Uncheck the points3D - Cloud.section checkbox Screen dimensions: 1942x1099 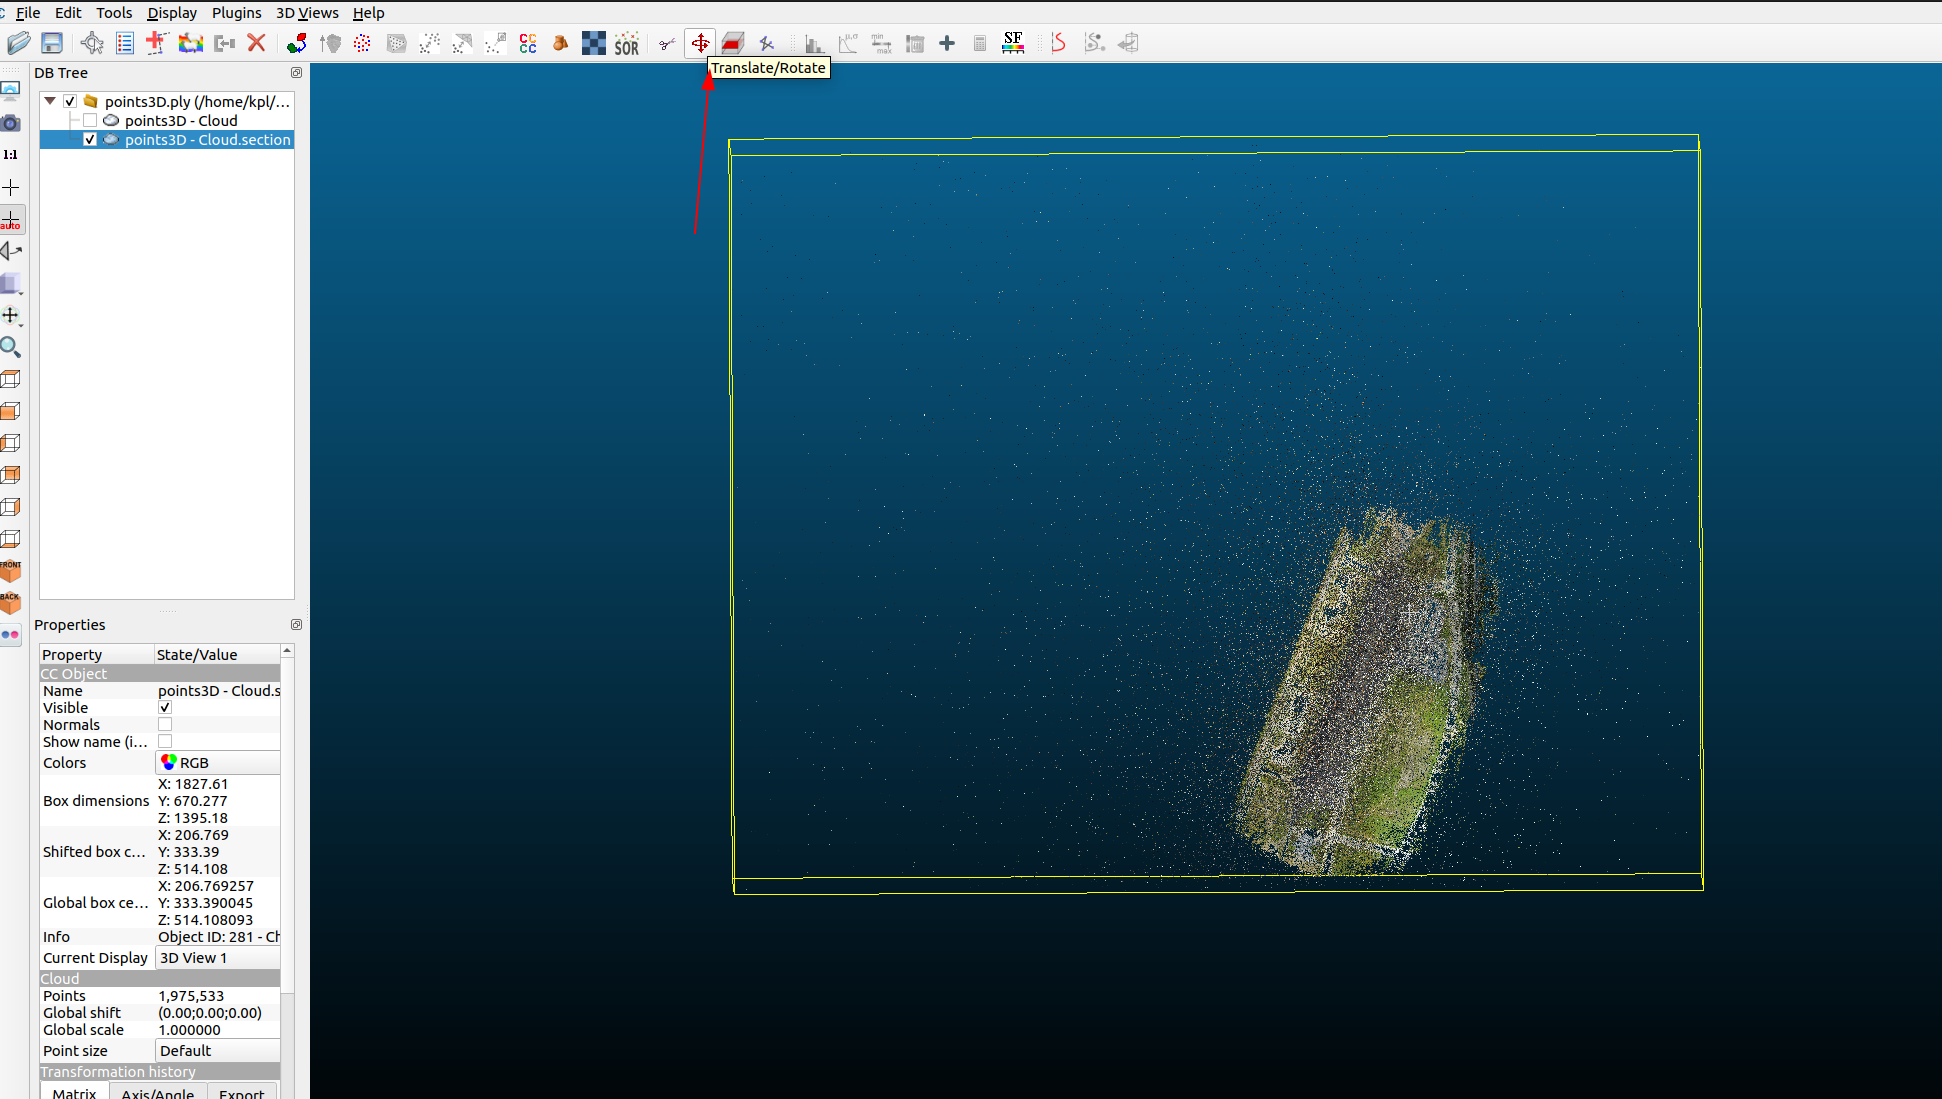tap(90, 140)
